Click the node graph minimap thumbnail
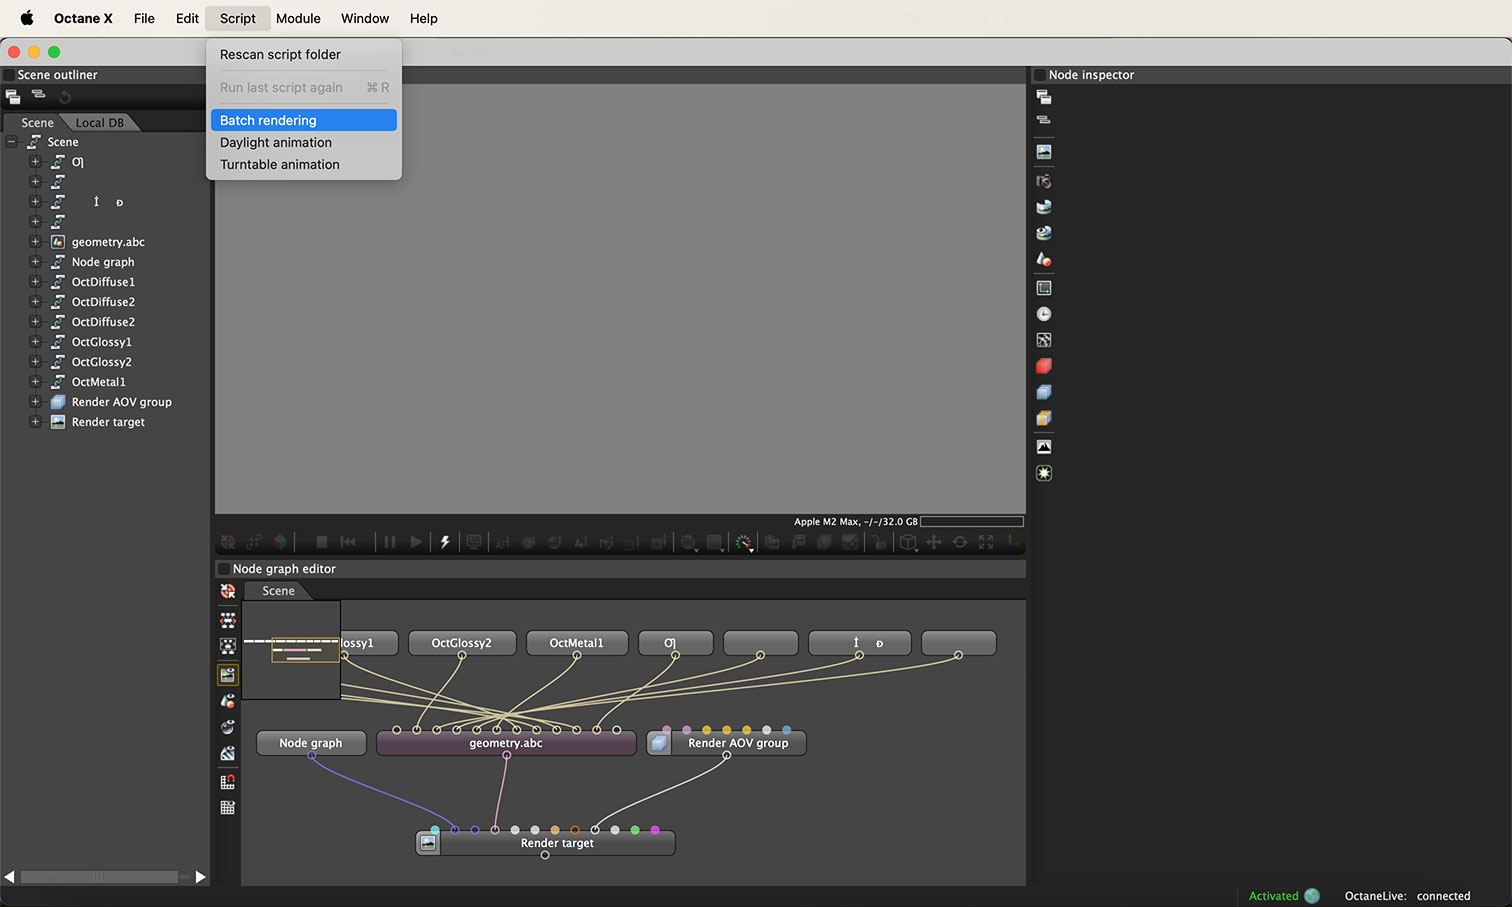 coord(290,650)
